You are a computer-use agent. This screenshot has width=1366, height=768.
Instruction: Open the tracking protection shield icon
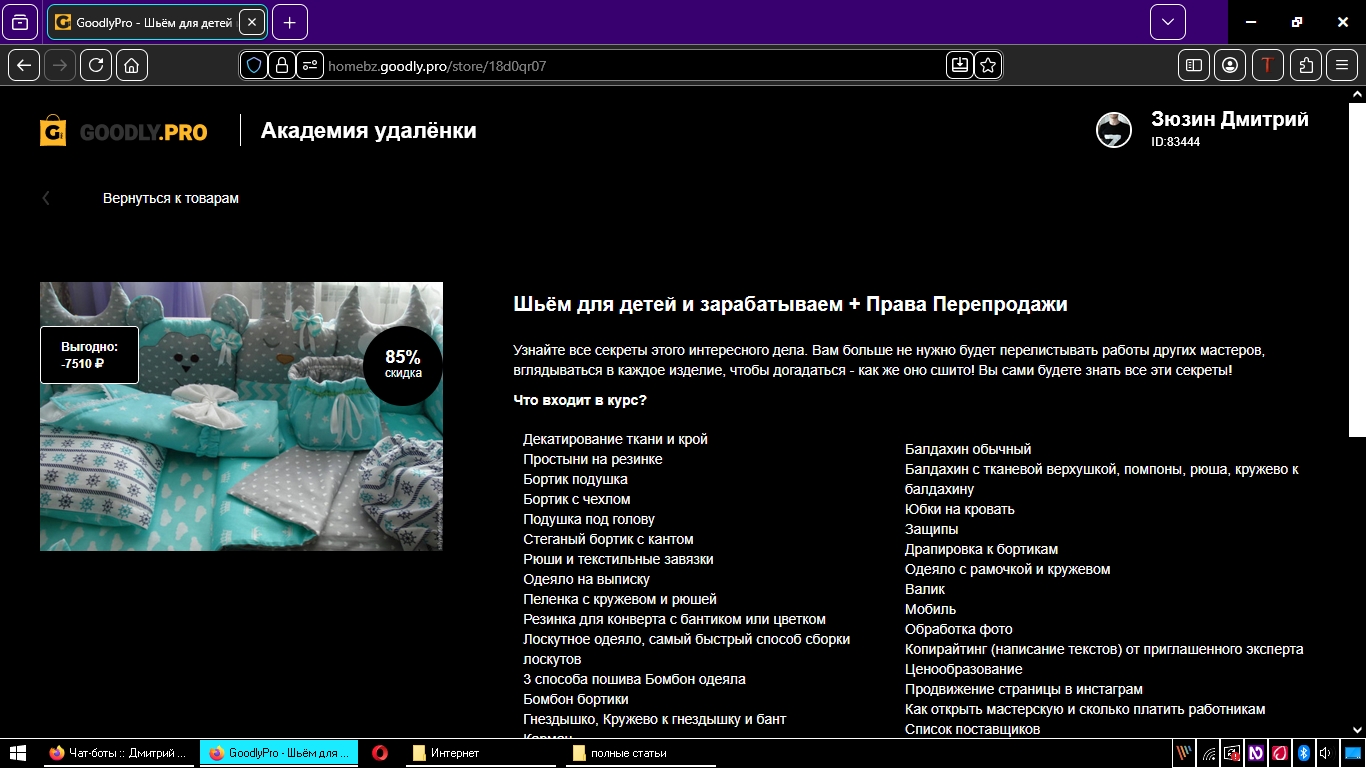pos(254,65)
